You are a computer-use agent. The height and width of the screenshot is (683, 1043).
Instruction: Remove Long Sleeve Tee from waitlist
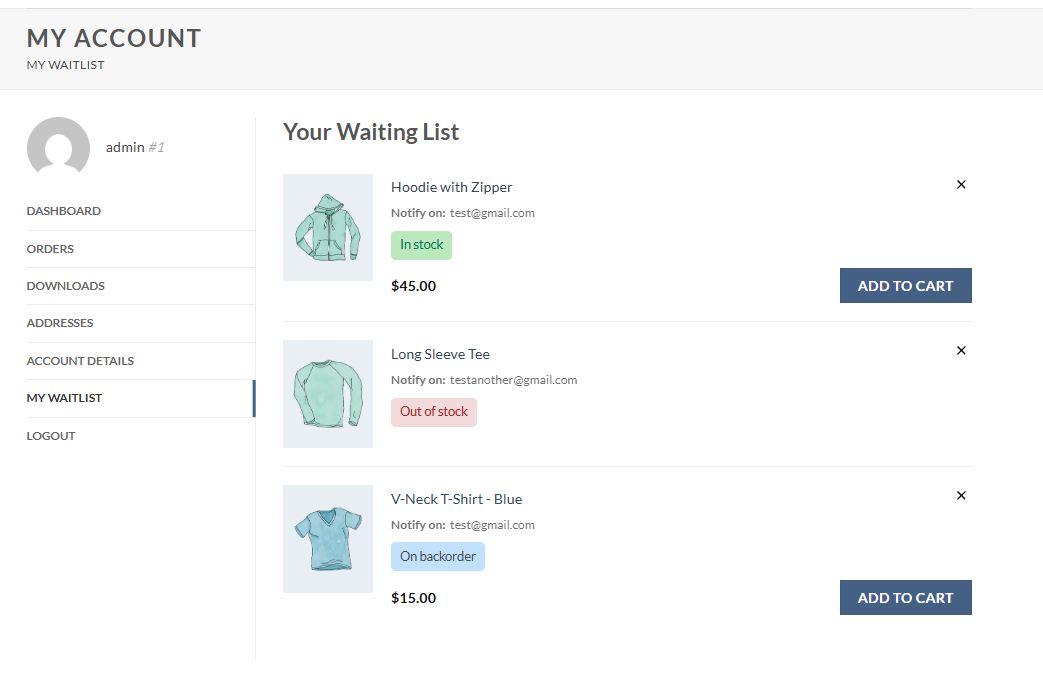click(961, 351)
